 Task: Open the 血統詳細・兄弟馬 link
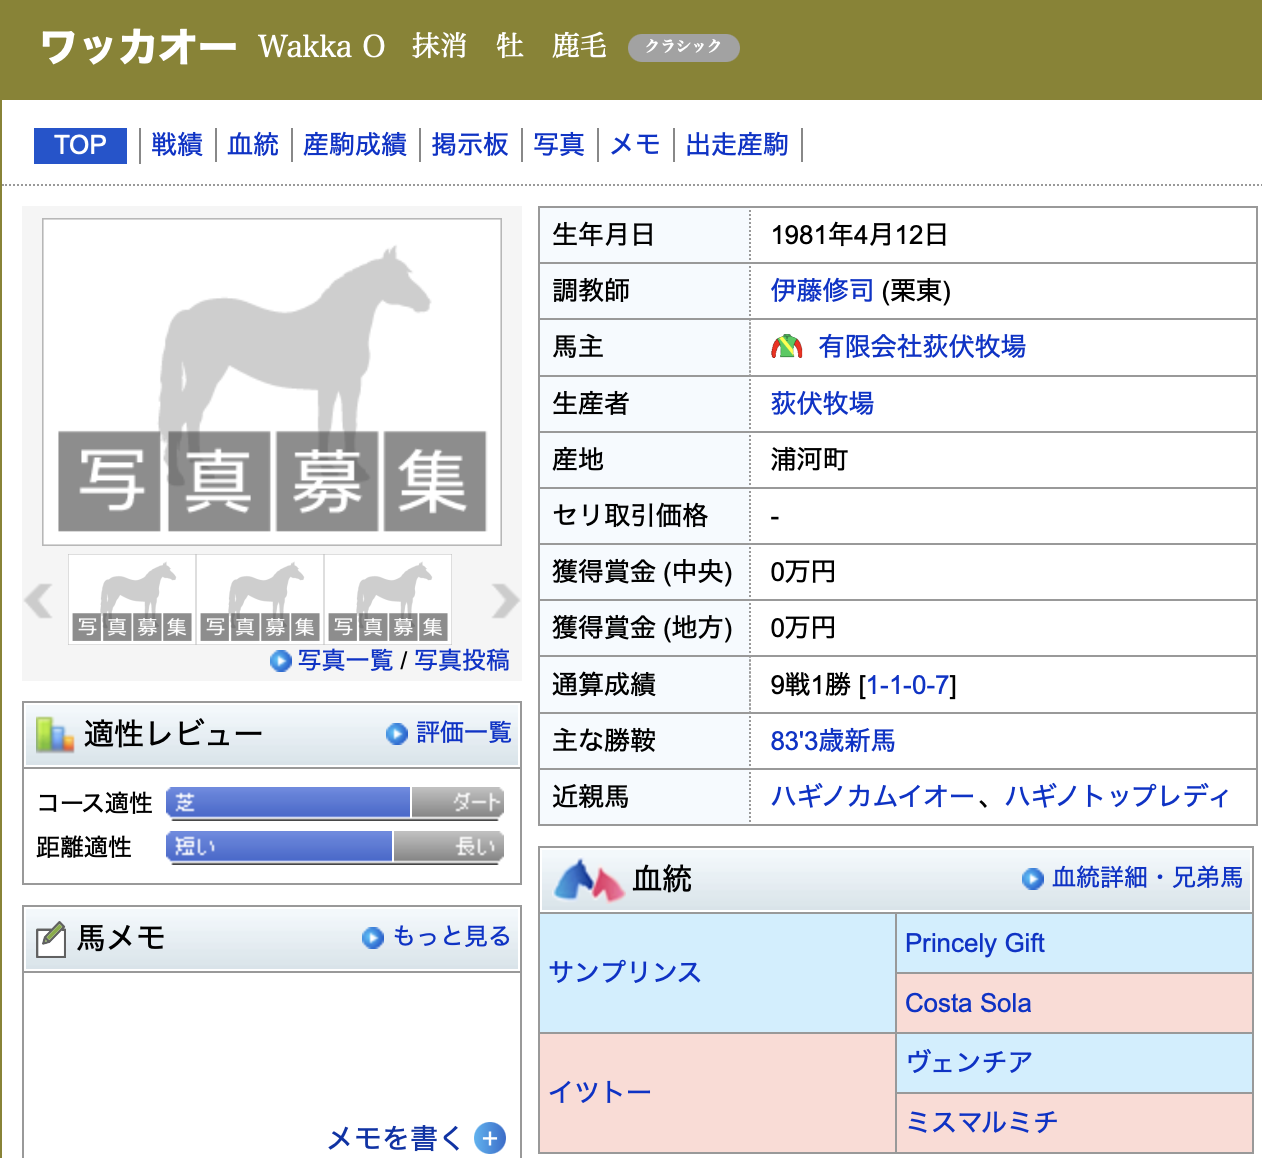point(1146,878)
